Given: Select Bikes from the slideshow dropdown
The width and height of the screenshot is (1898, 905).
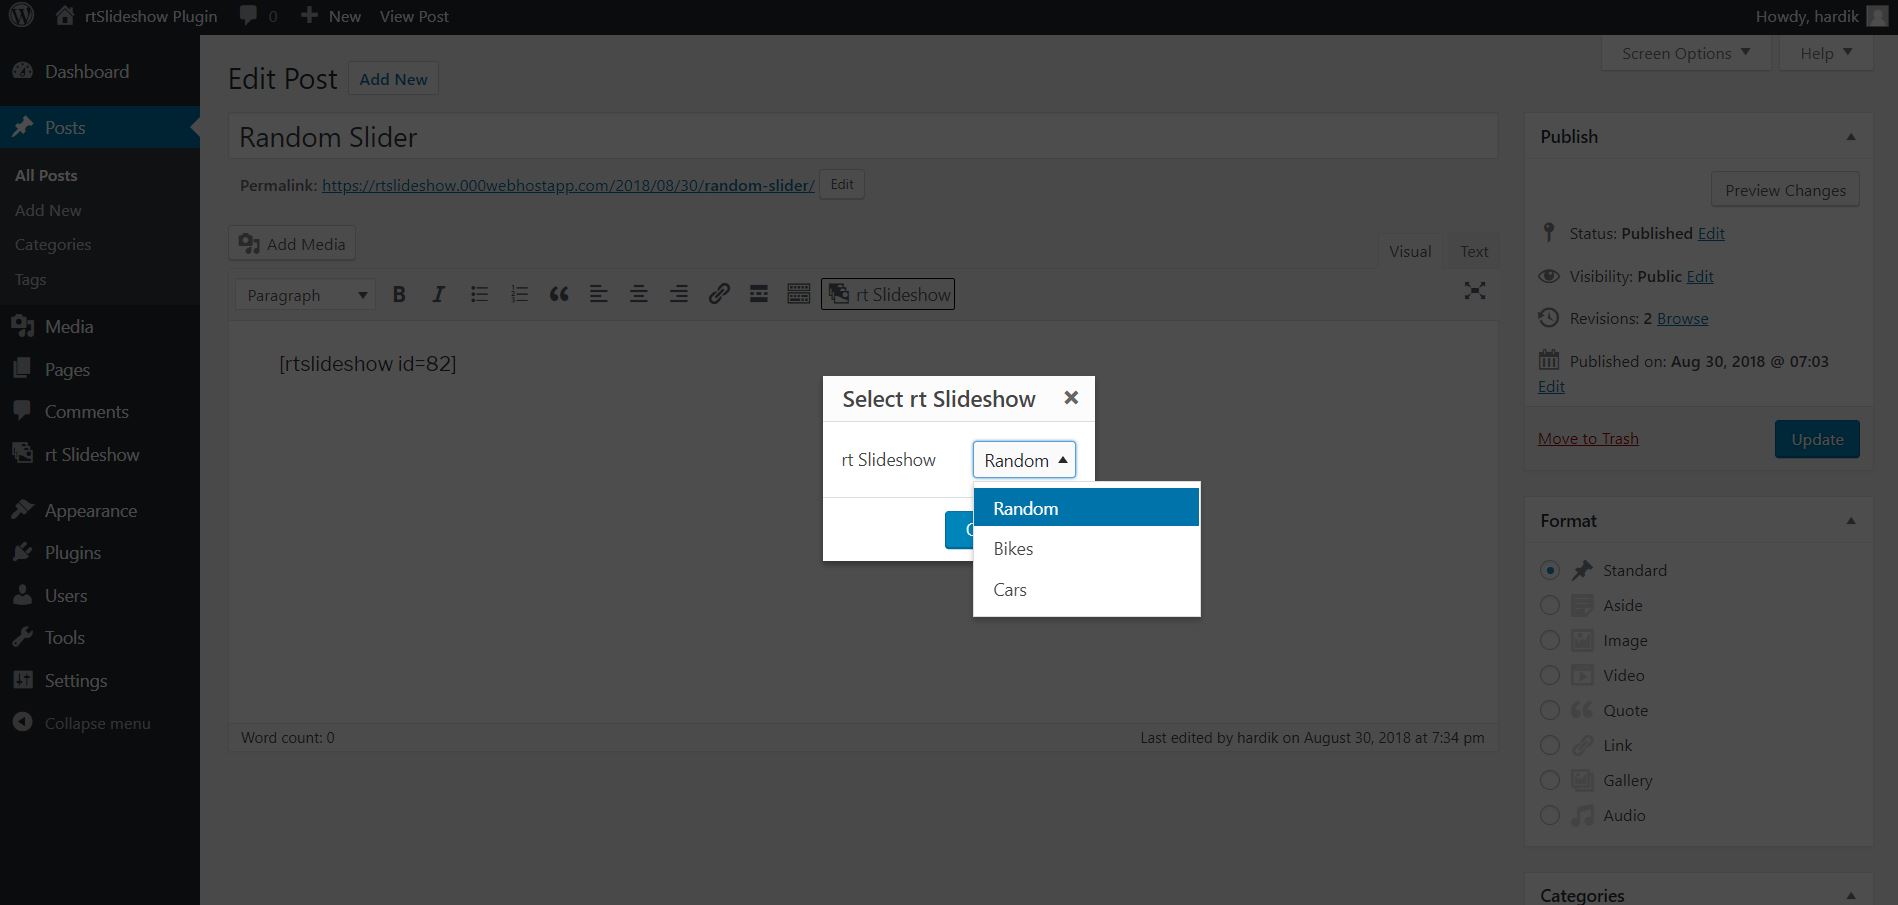Looking at the screenshot, I should pos(1012,548).
